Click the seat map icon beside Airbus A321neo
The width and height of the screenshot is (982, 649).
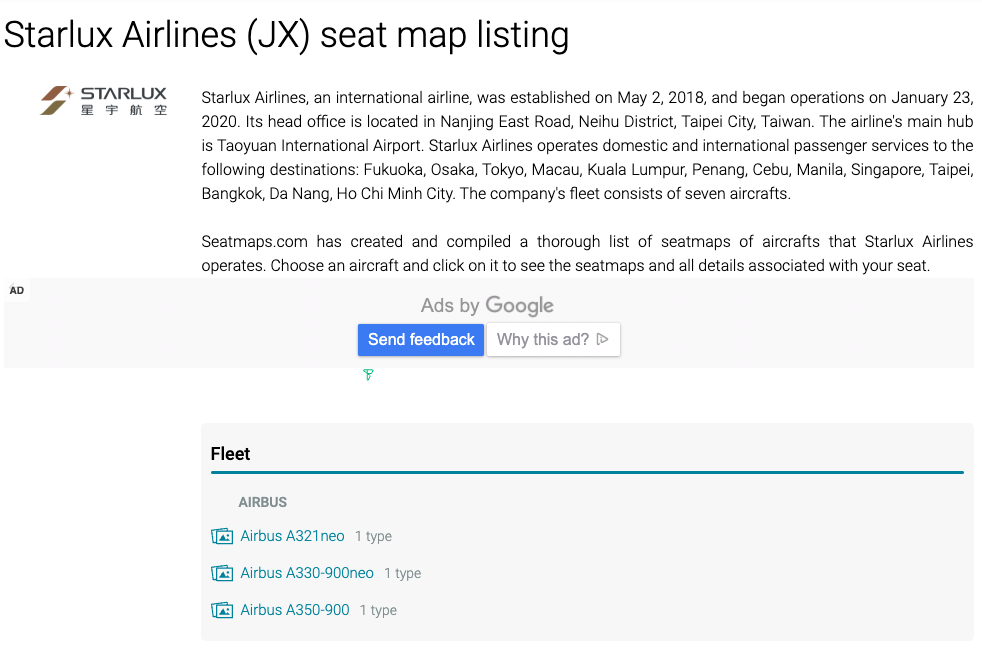222,536
